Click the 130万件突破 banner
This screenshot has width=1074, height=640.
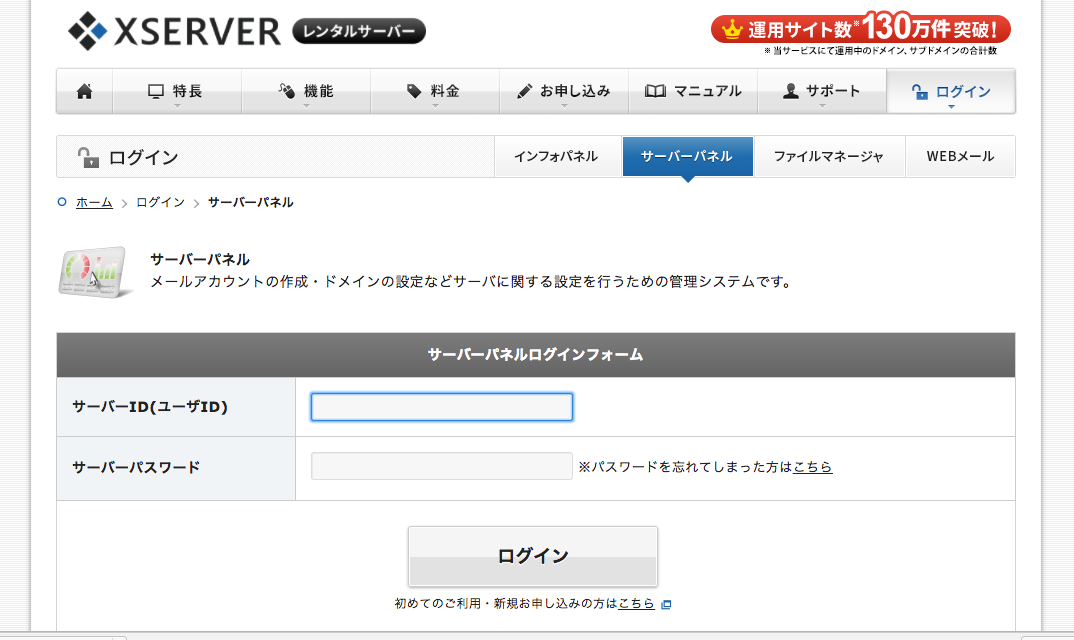click(x=860, y=29)
